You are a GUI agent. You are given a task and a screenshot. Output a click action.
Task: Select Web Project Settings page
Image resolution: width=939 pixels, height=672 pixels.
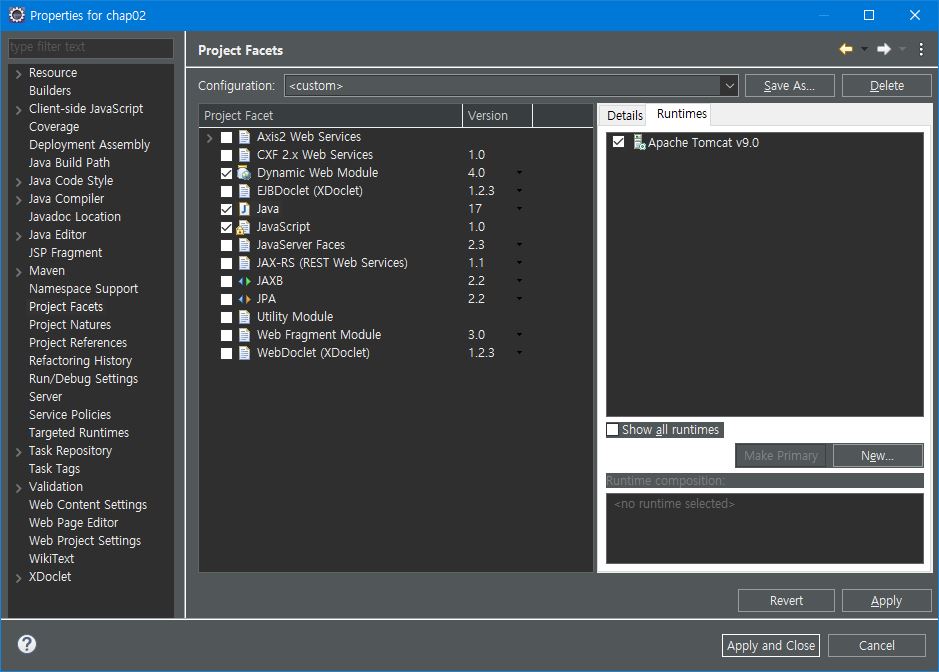point(85,541)
